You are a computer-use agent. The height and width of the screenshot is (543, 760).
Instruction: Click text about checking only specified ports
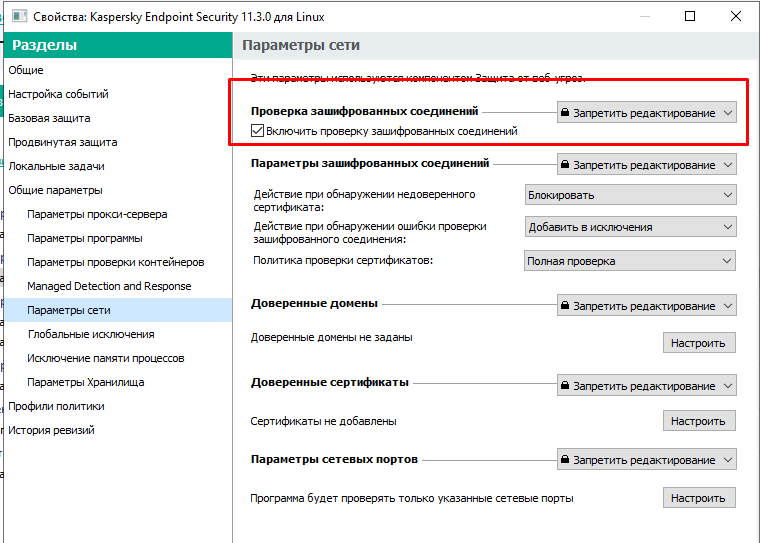point(412,498)
